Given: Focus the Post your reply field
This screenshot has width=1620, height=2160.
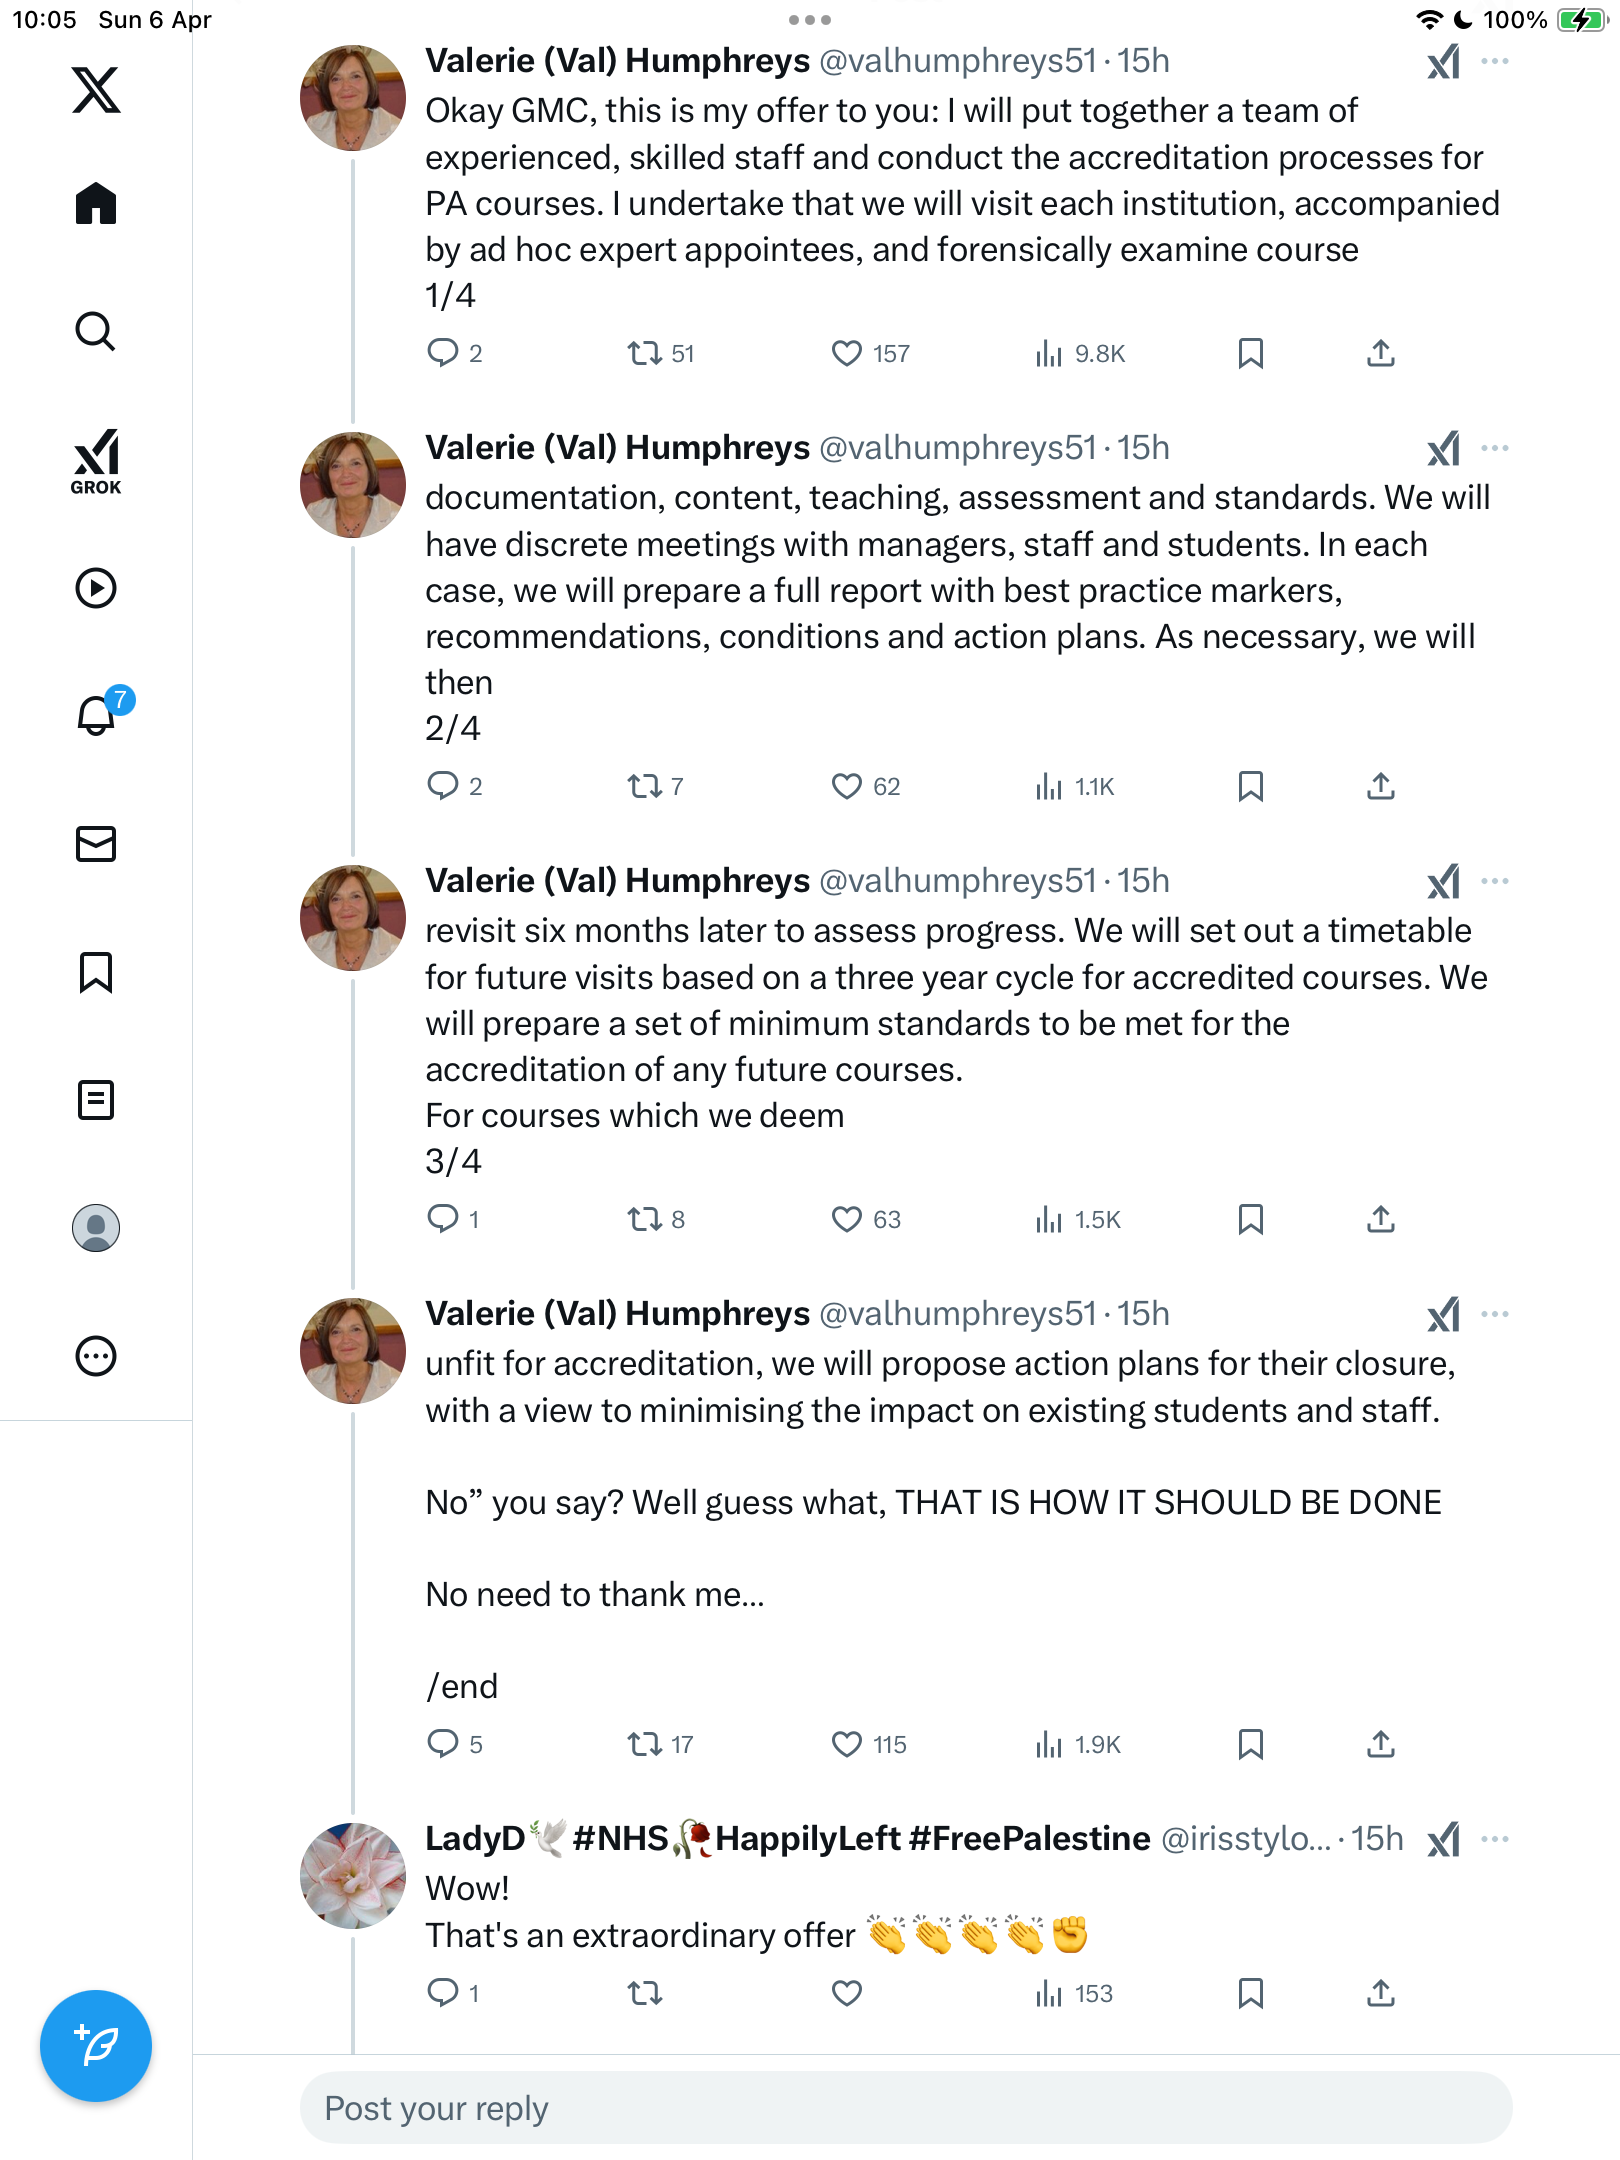Looking at the screenshot, I should click(906, 2108).
